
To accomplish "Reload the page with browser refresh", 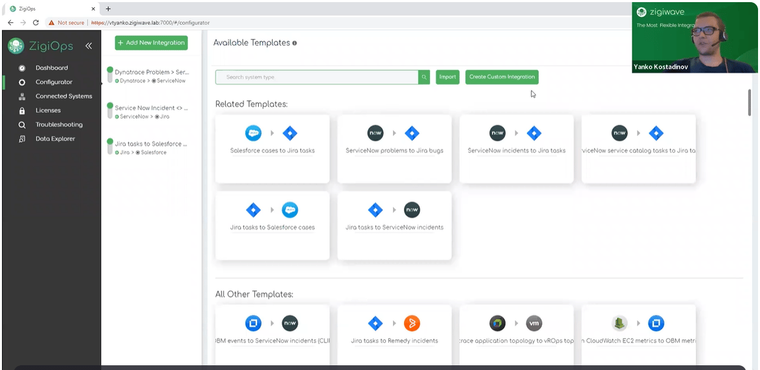I will [35, 22].
